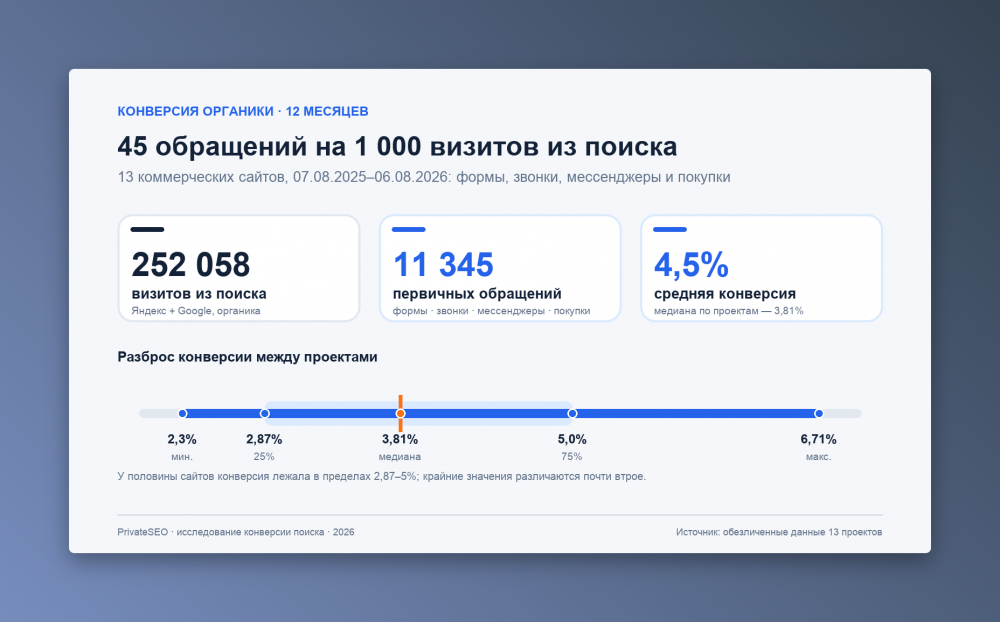
Task: Select the subtitle about 13 коммерческих сайтов
Action: click(424, 177)
